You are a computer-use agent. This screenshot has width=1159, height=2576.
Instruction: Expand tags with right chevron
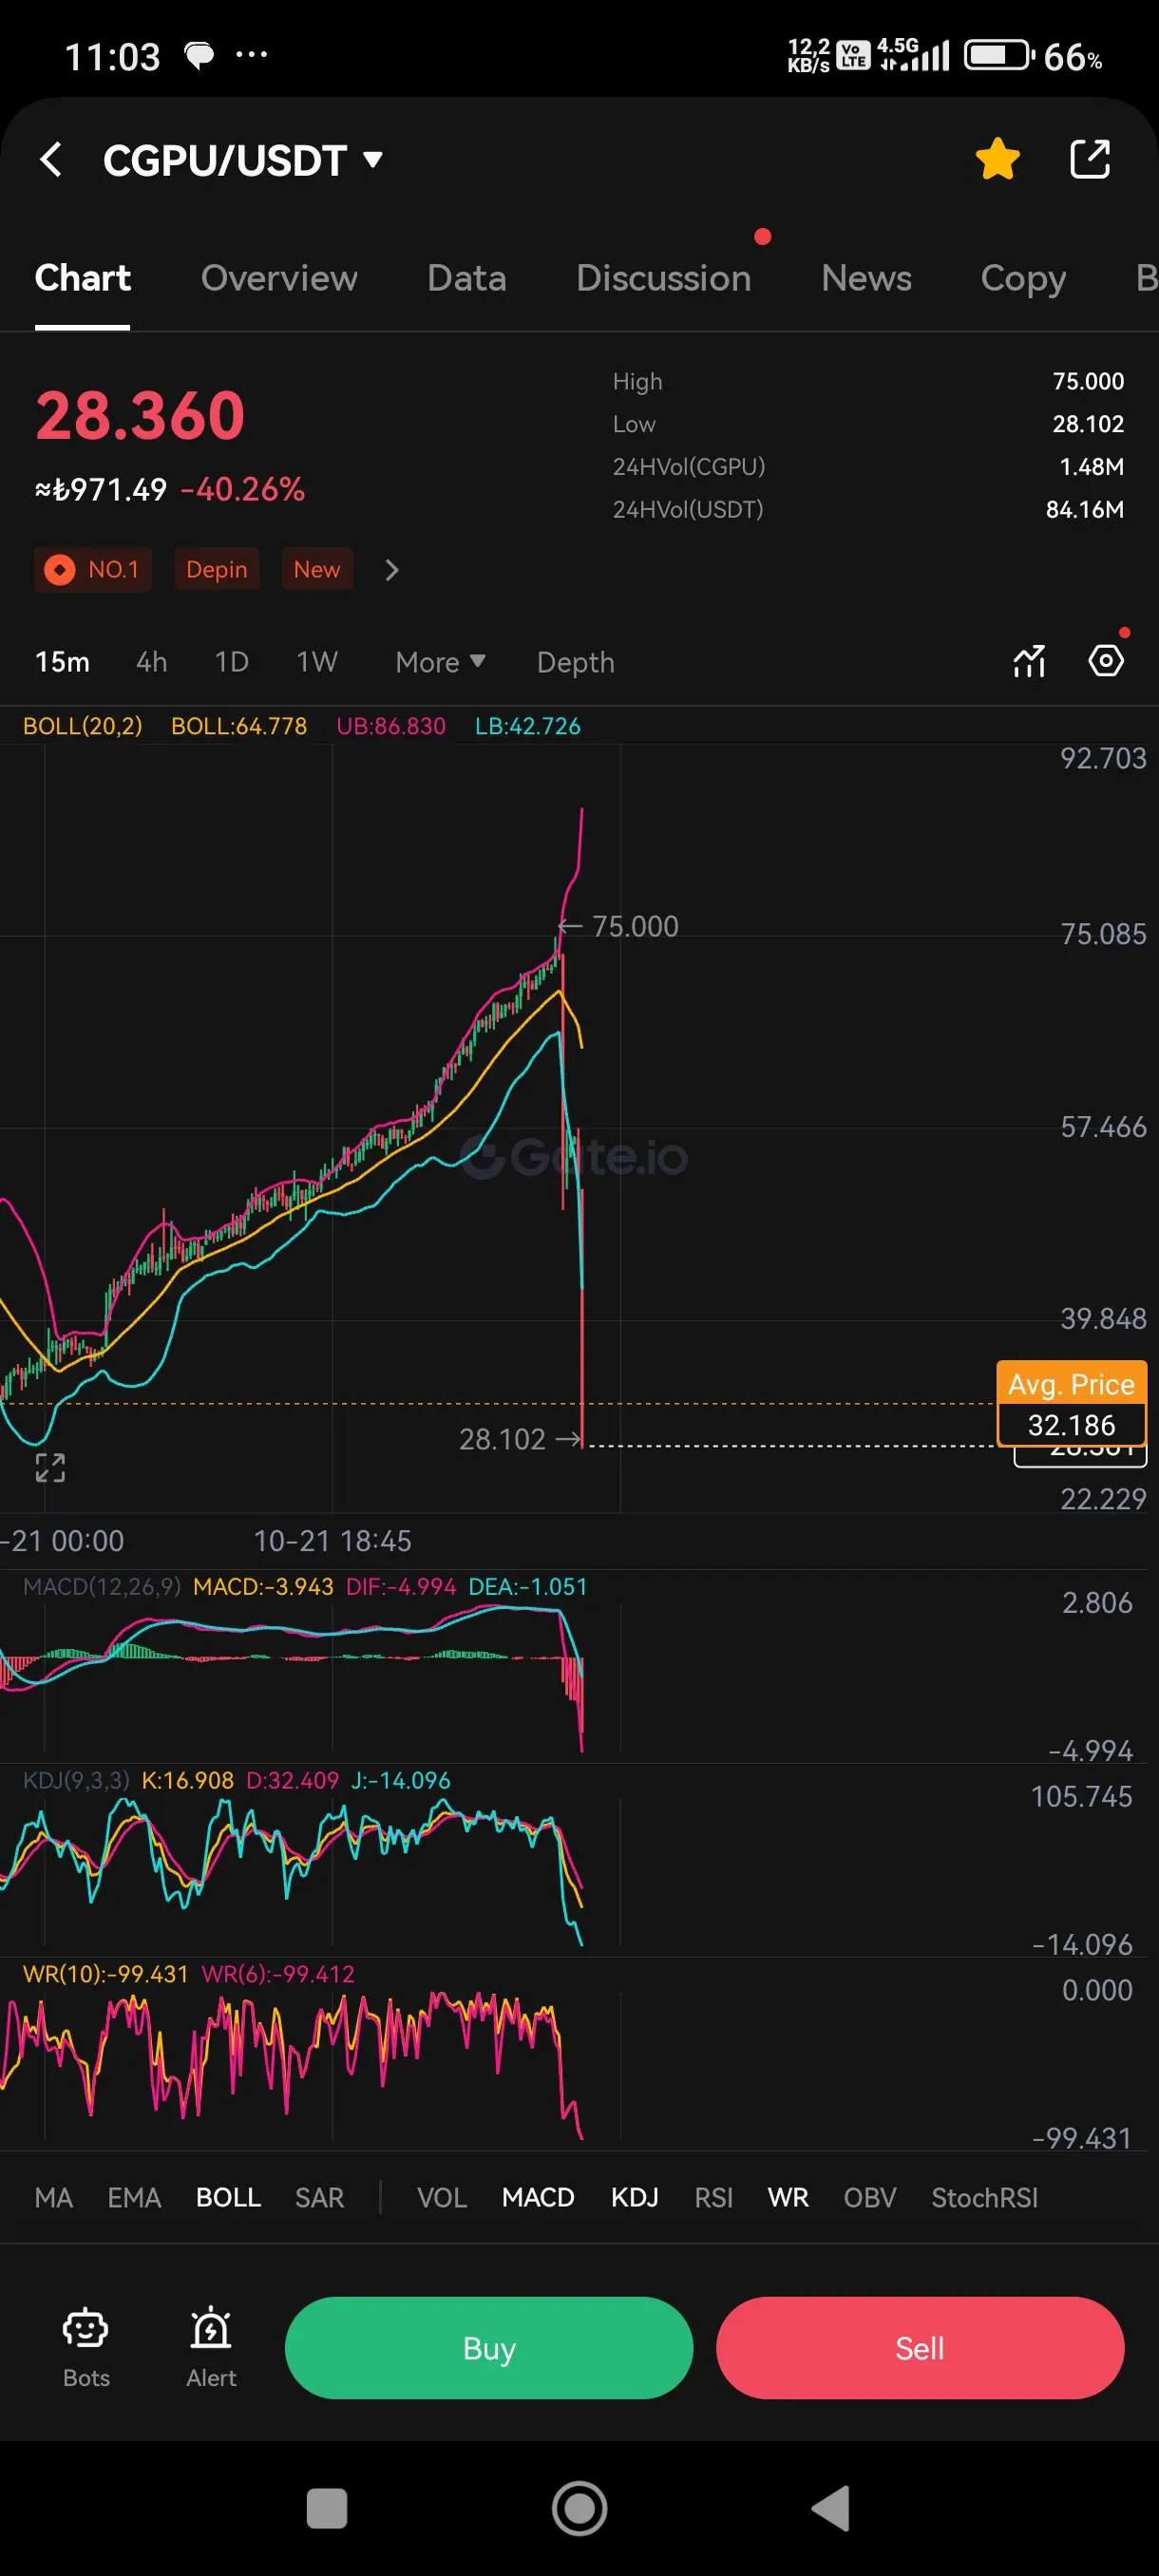click(392, 569)
